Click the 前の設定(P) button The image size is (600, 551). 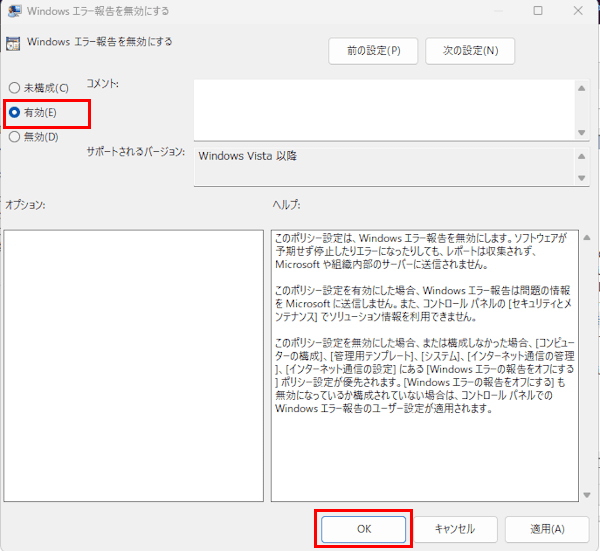pyautogui.click(x=373, y=51)
